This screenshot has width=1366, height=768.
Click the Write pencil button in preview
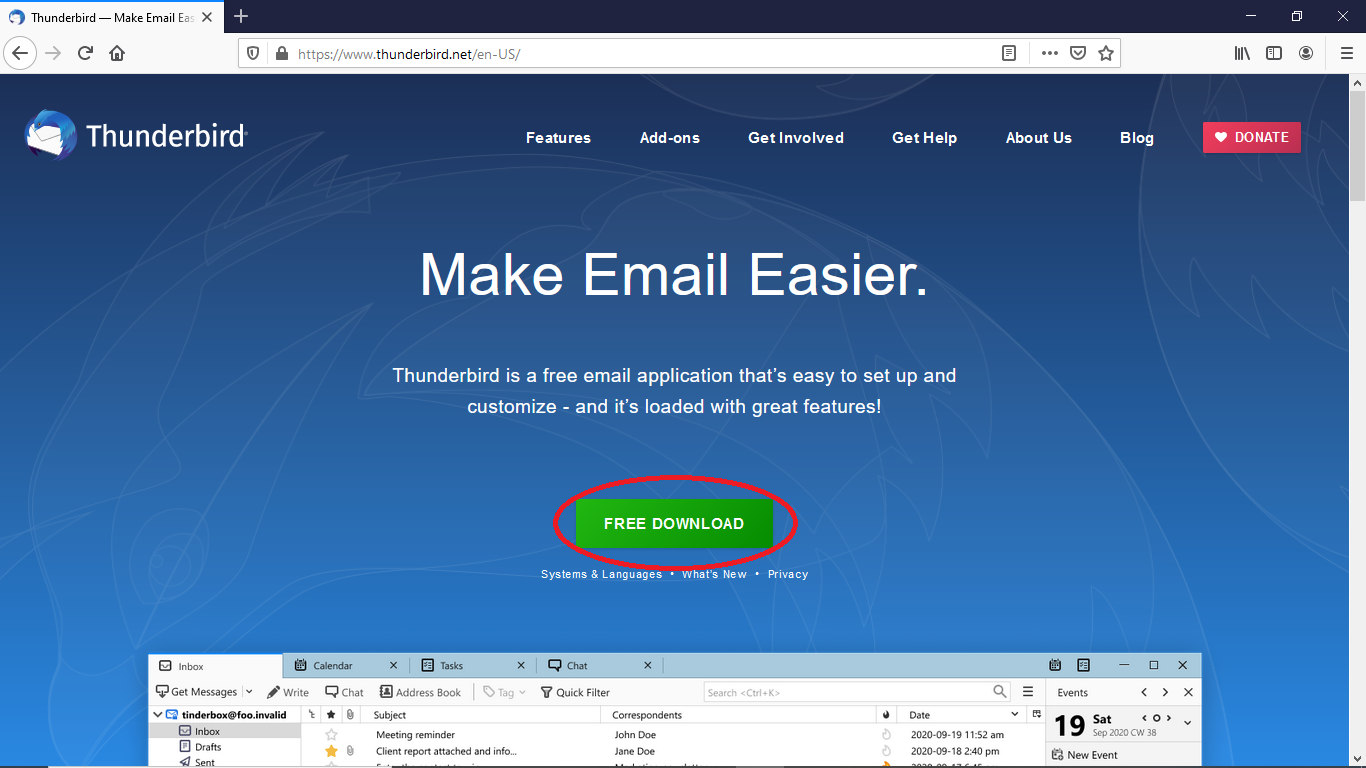[288, 692]
